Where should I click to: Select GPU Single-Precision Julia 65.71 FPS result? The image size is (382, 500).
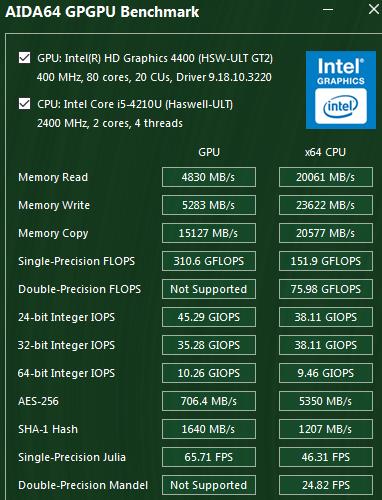(209, 457)
